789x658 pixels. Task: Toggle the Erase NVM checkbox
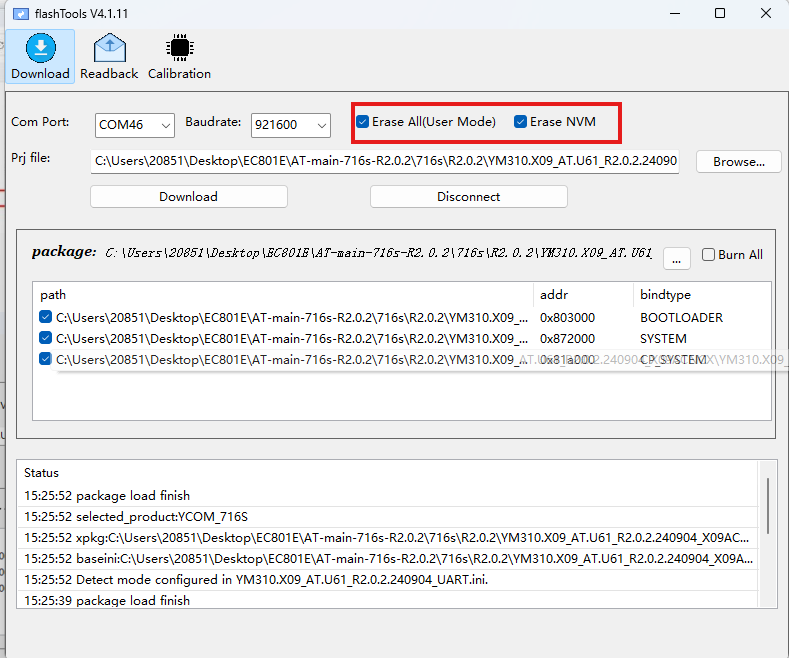[521, 122]
